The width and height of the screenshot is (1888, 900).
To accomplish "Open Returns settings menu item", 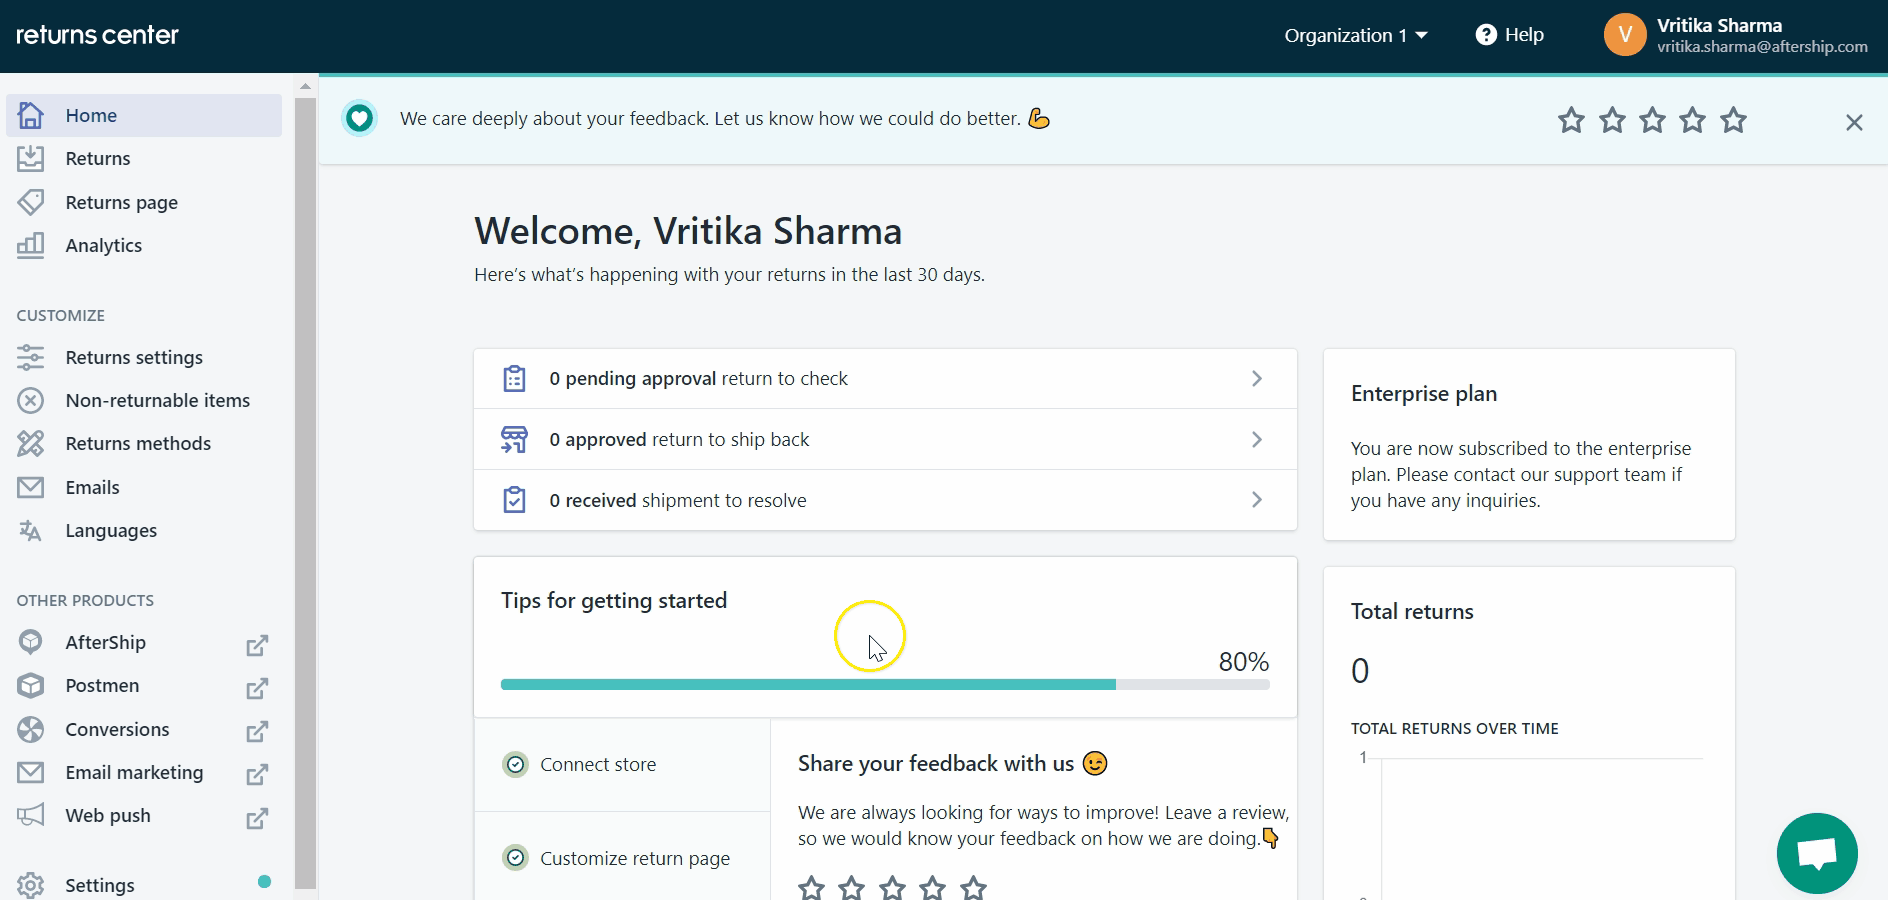I will (x=134, y=358).
